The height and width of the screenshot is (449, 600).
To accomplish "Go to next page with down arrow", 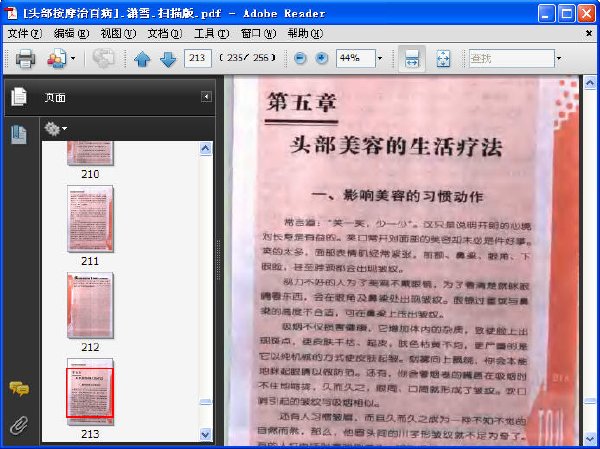I will click(168, 59).
